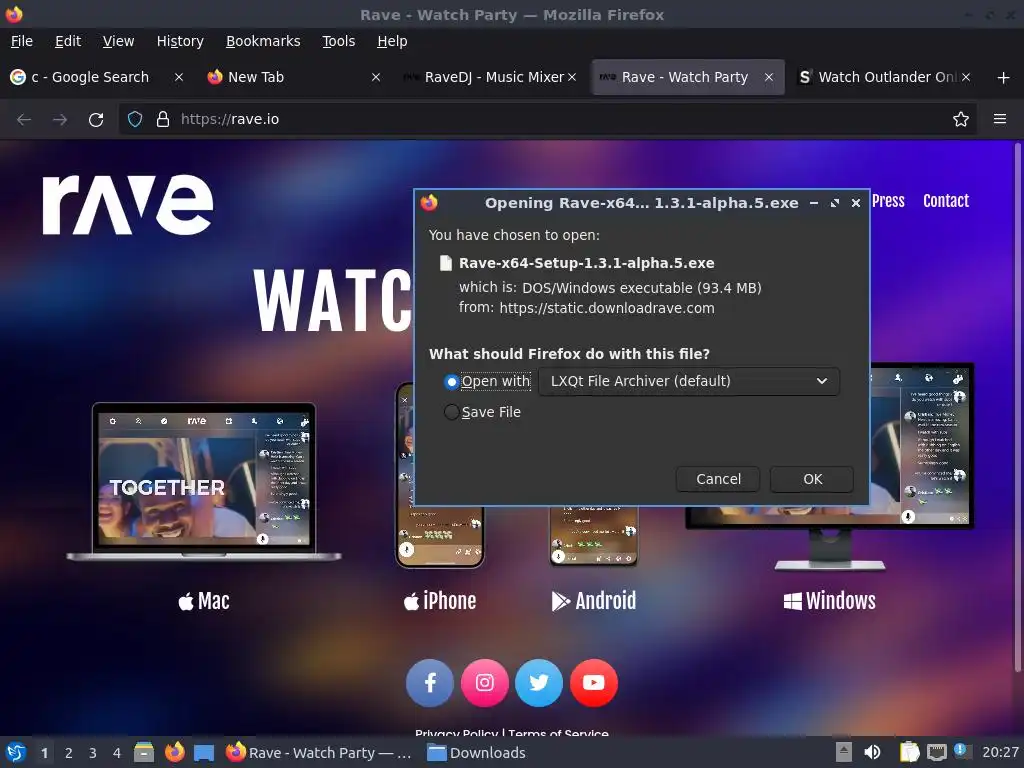Select the Save File radio option
The height and width of the screenshot is (768, 1024).
coord(451,412)
